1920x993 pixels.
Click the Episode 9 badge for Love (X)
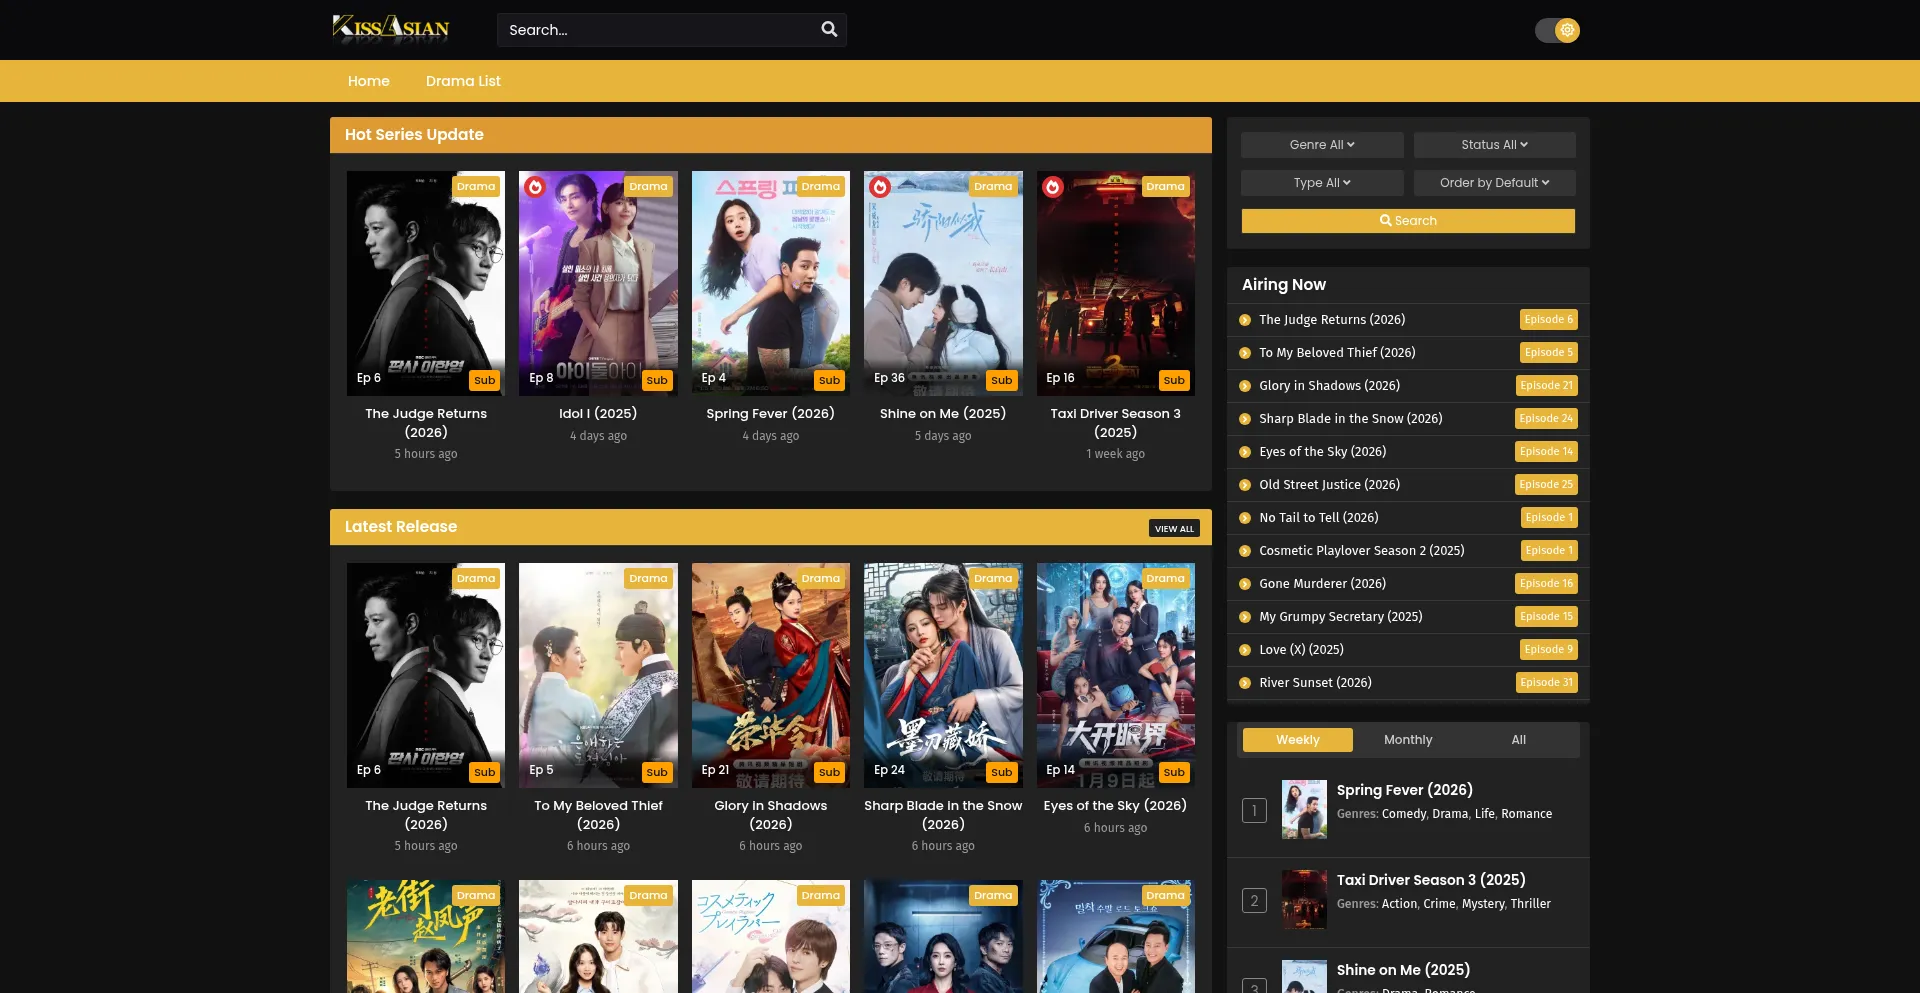tap(1549, 650)
